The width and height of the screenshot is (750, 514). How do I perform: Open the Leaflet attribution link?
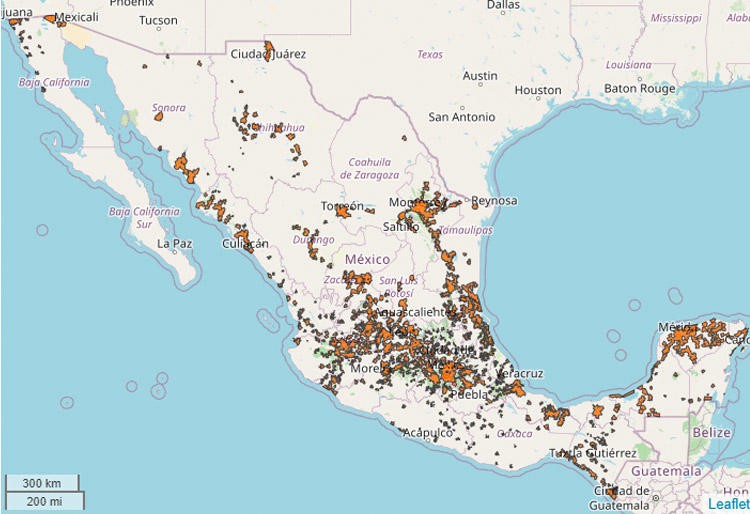click(730, 503)
